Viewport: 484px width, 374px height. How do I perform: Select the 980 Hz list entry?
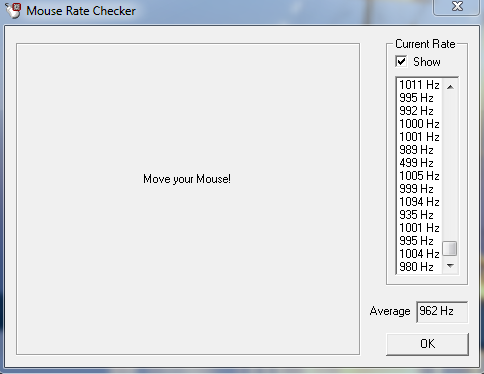click(419, 267)
